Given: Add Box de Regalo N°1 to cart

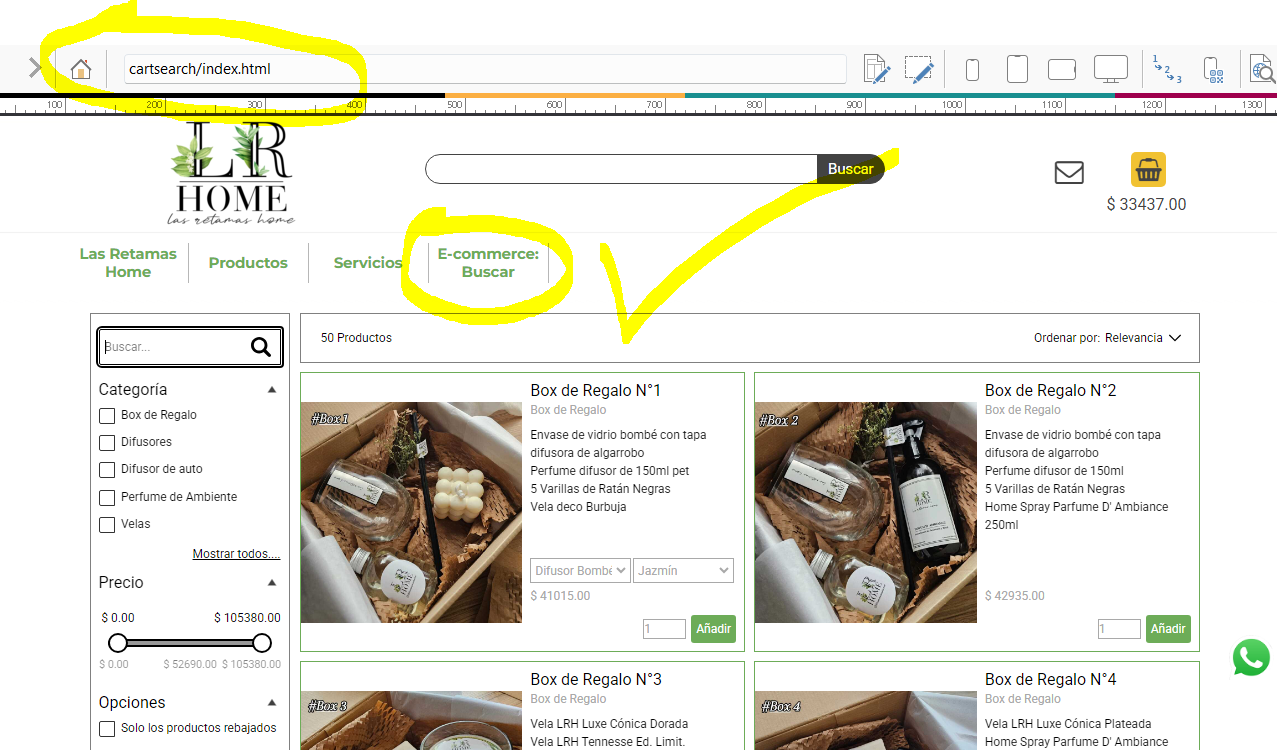Looking at the screenshot, I should point(714,629).
